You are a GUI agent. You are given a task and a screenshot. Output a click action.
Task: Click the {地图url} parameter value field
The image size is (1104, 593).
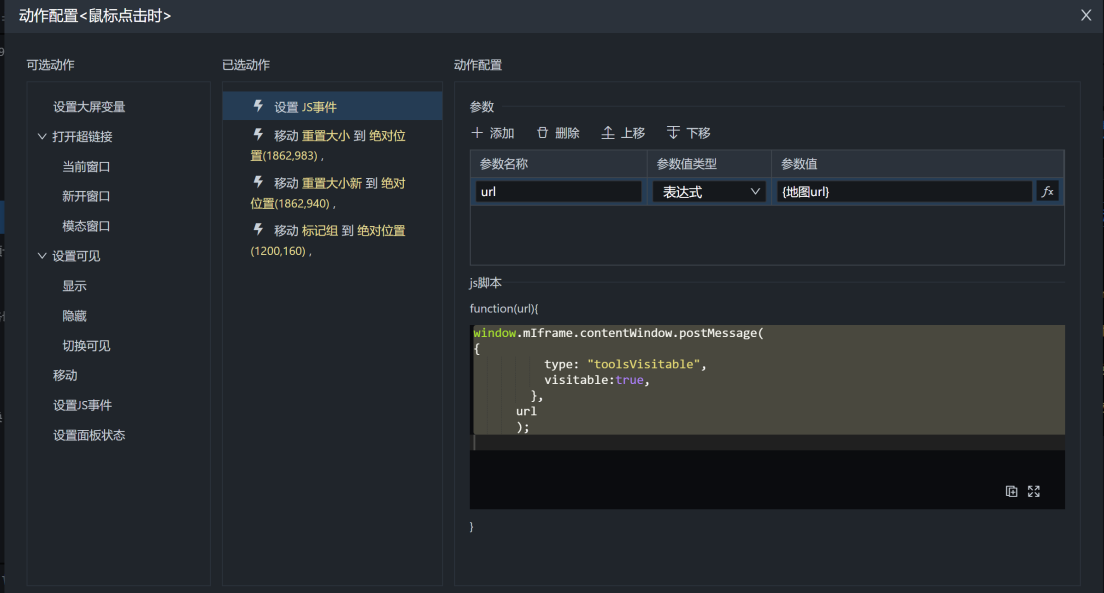(x=903, y=192)
